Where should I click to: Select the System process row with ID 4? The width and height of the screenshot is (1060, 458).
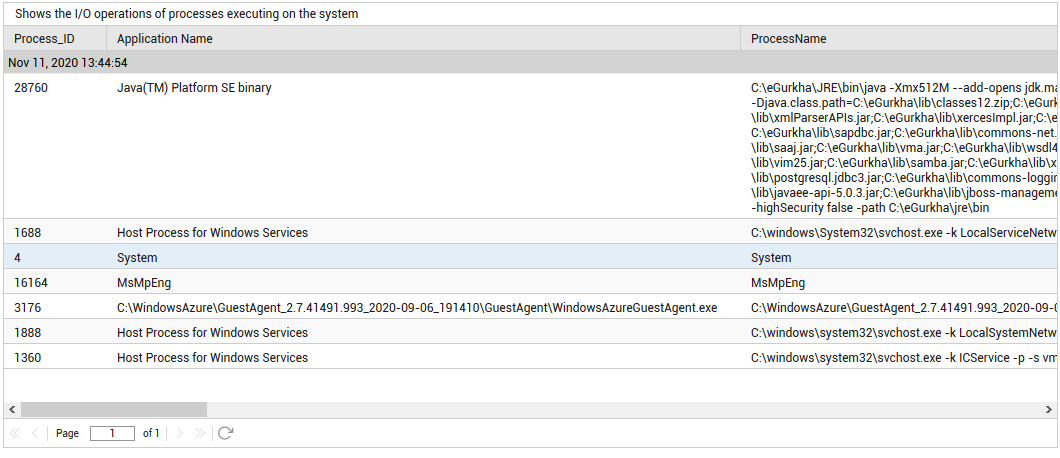point(531,257)
